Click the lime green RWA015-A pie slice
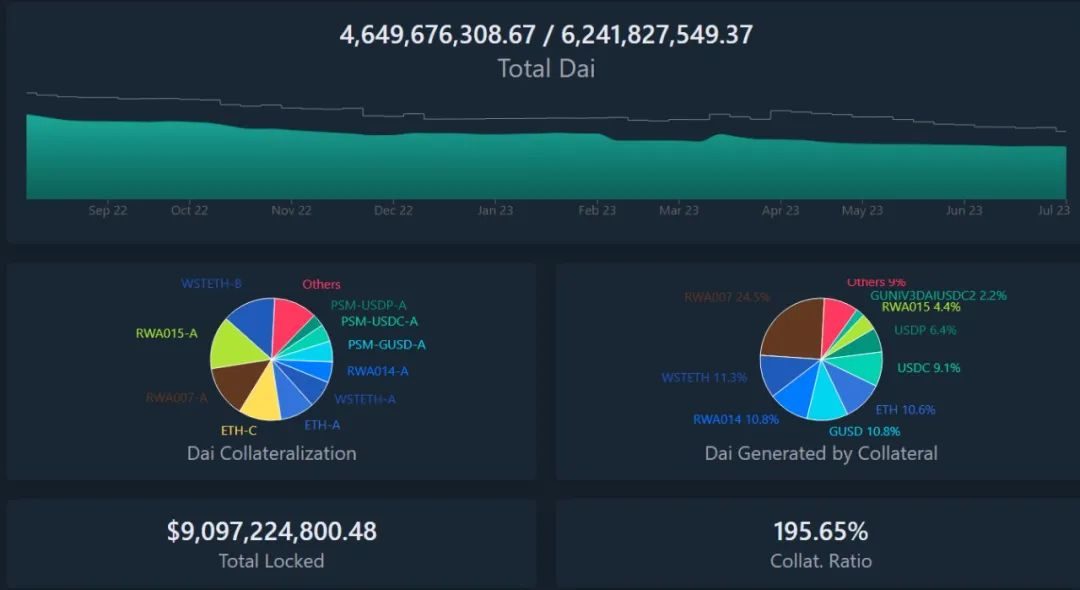The width and height of the screenshot is (1080, 590). 234,344
